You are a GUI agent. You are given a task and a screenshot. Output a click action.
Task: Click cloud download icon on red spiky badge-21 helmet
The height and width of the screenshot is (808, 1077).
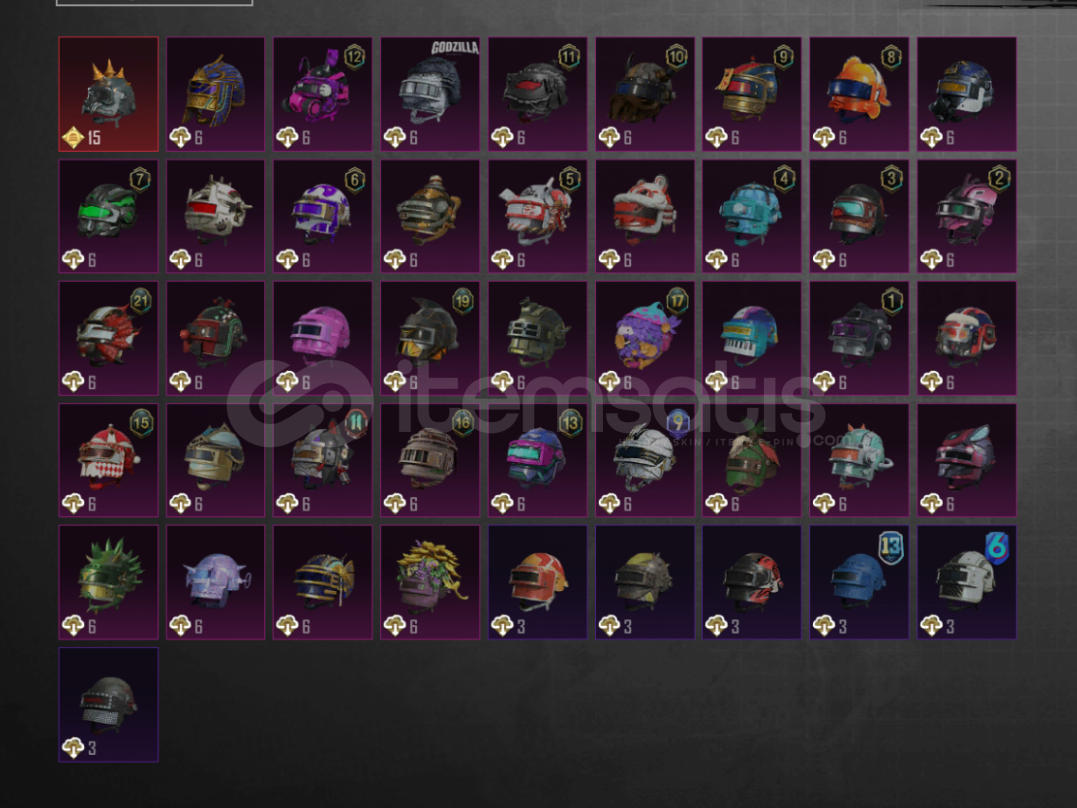tap(73, 381)
